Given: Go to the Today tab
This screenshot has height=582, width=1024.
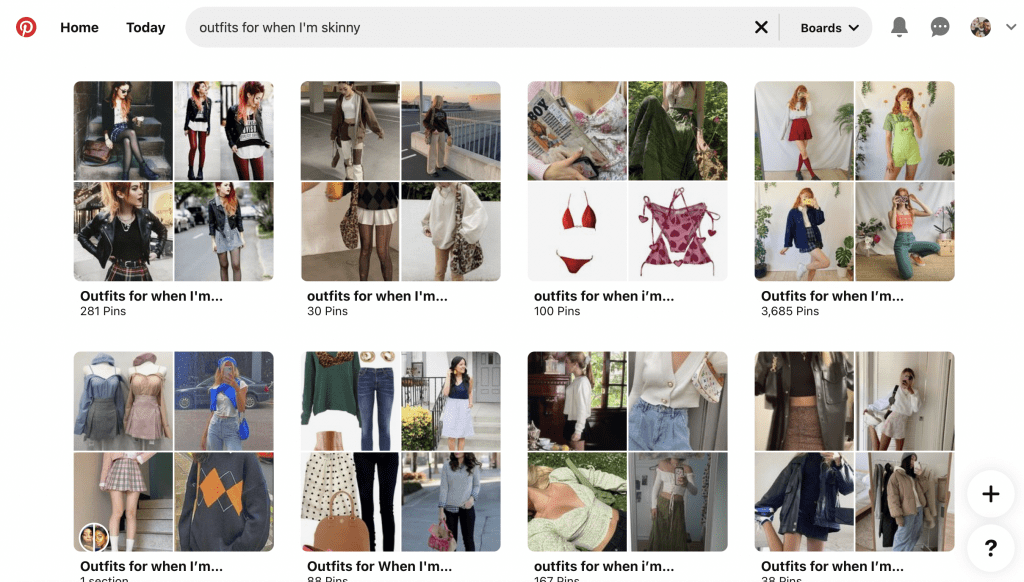Looking at the screenshot, I should pyautogui.click(x=146, y=27).
